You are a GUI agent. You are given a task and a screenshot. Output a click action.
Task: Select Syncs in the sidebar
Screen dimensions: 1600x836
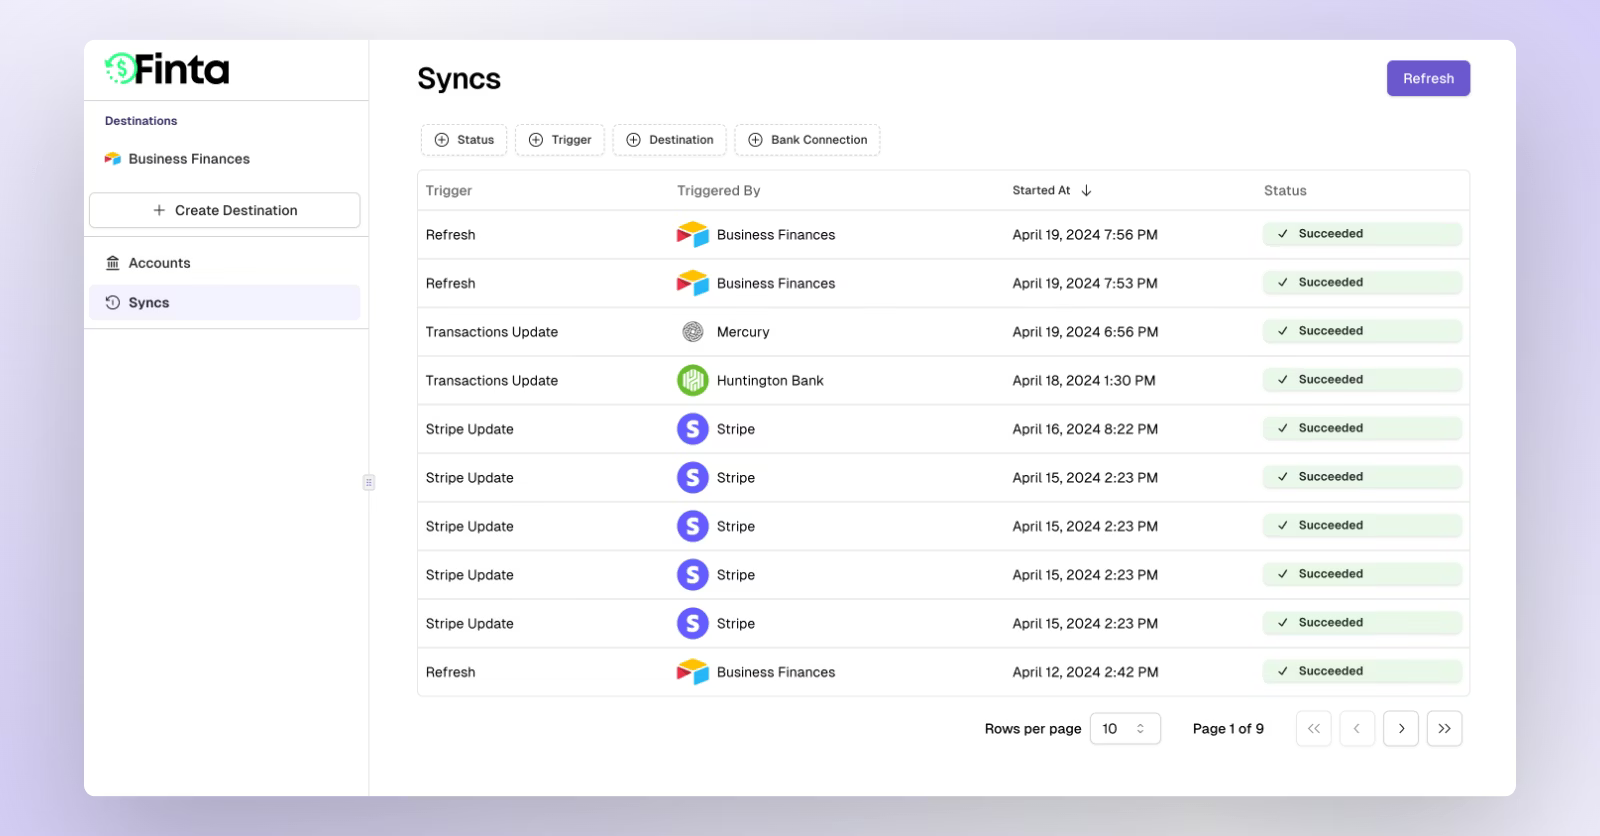[x=149, y=303]
